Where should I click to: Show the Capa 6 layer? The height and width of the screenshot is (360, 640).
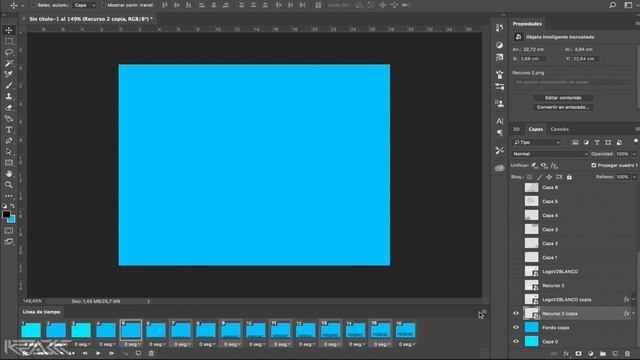point(516,187)
